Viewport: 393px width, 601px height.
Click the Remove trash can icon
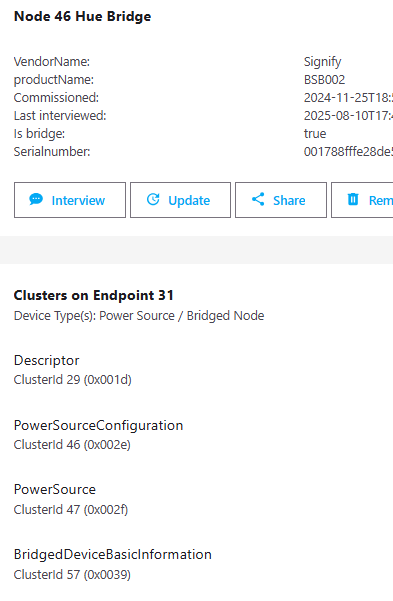[353, 199]
